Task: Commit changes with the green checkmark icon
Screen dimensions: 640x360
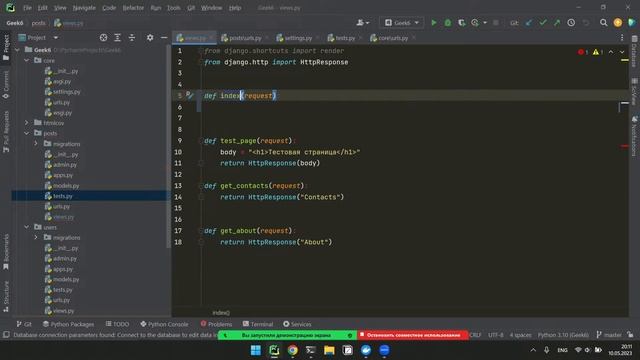Action: click(543, 23)
